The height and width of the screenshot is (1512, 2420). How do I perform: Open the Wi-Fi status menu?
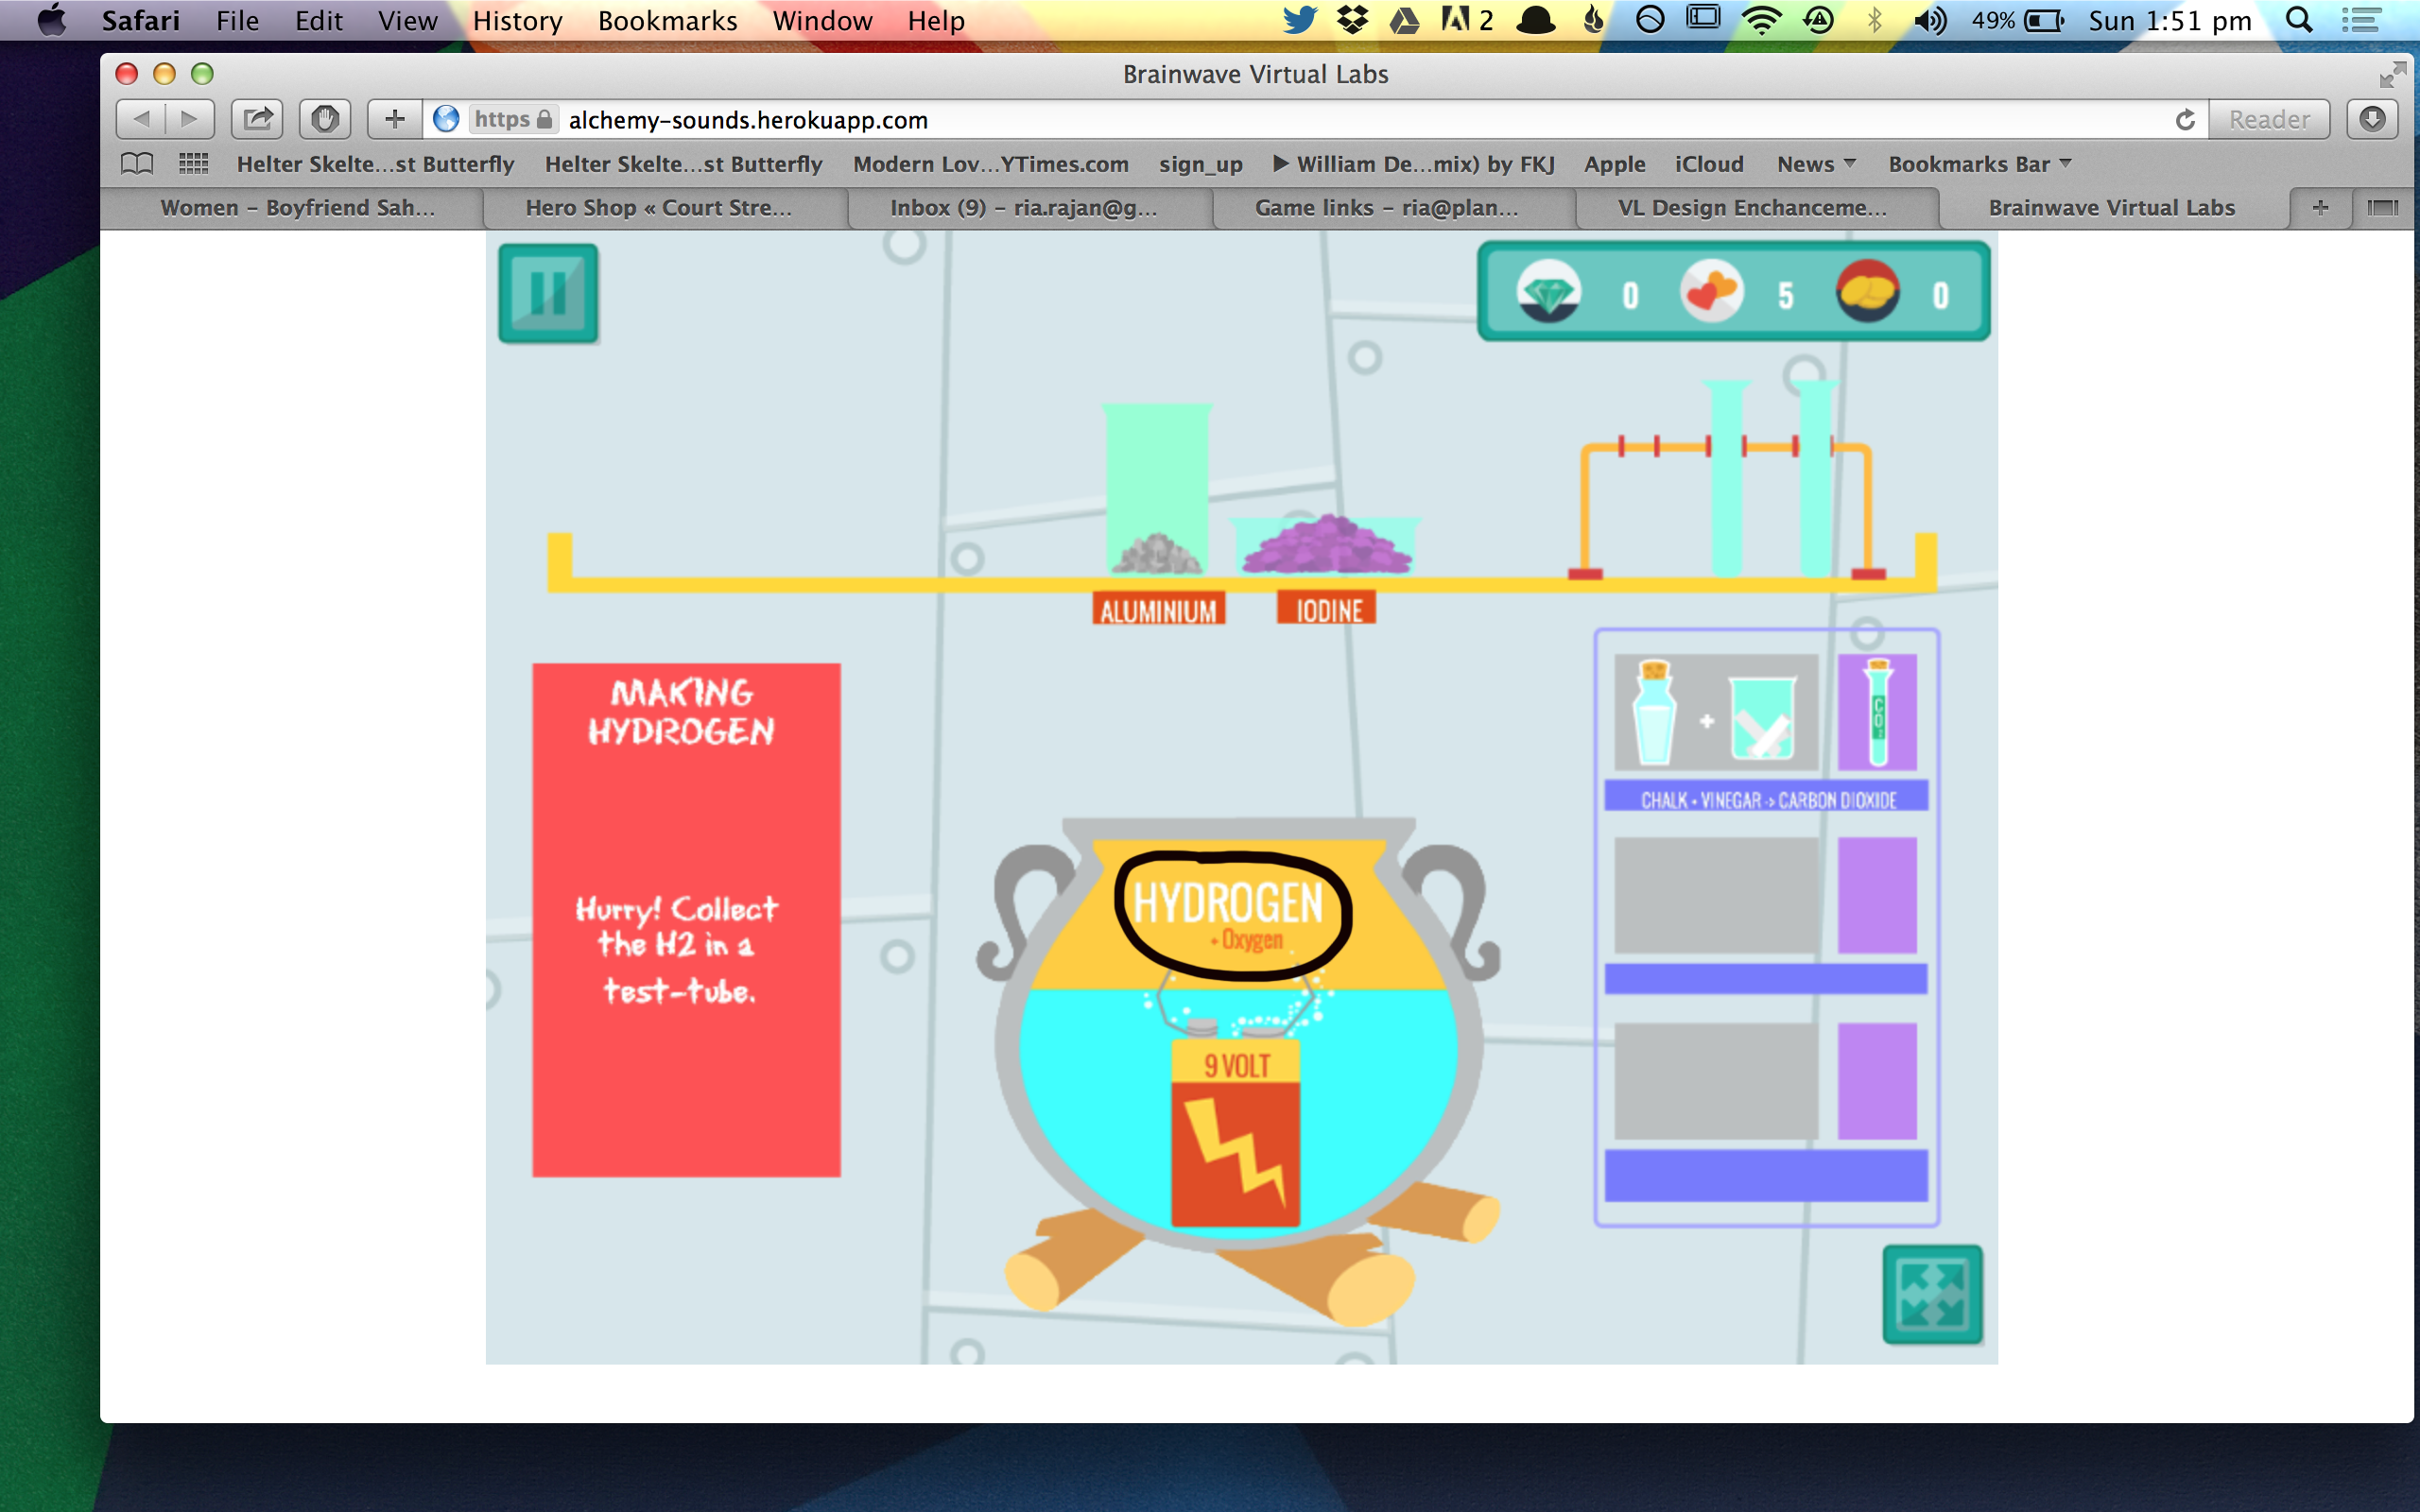pyautogui.click(x=1761, y=20)
